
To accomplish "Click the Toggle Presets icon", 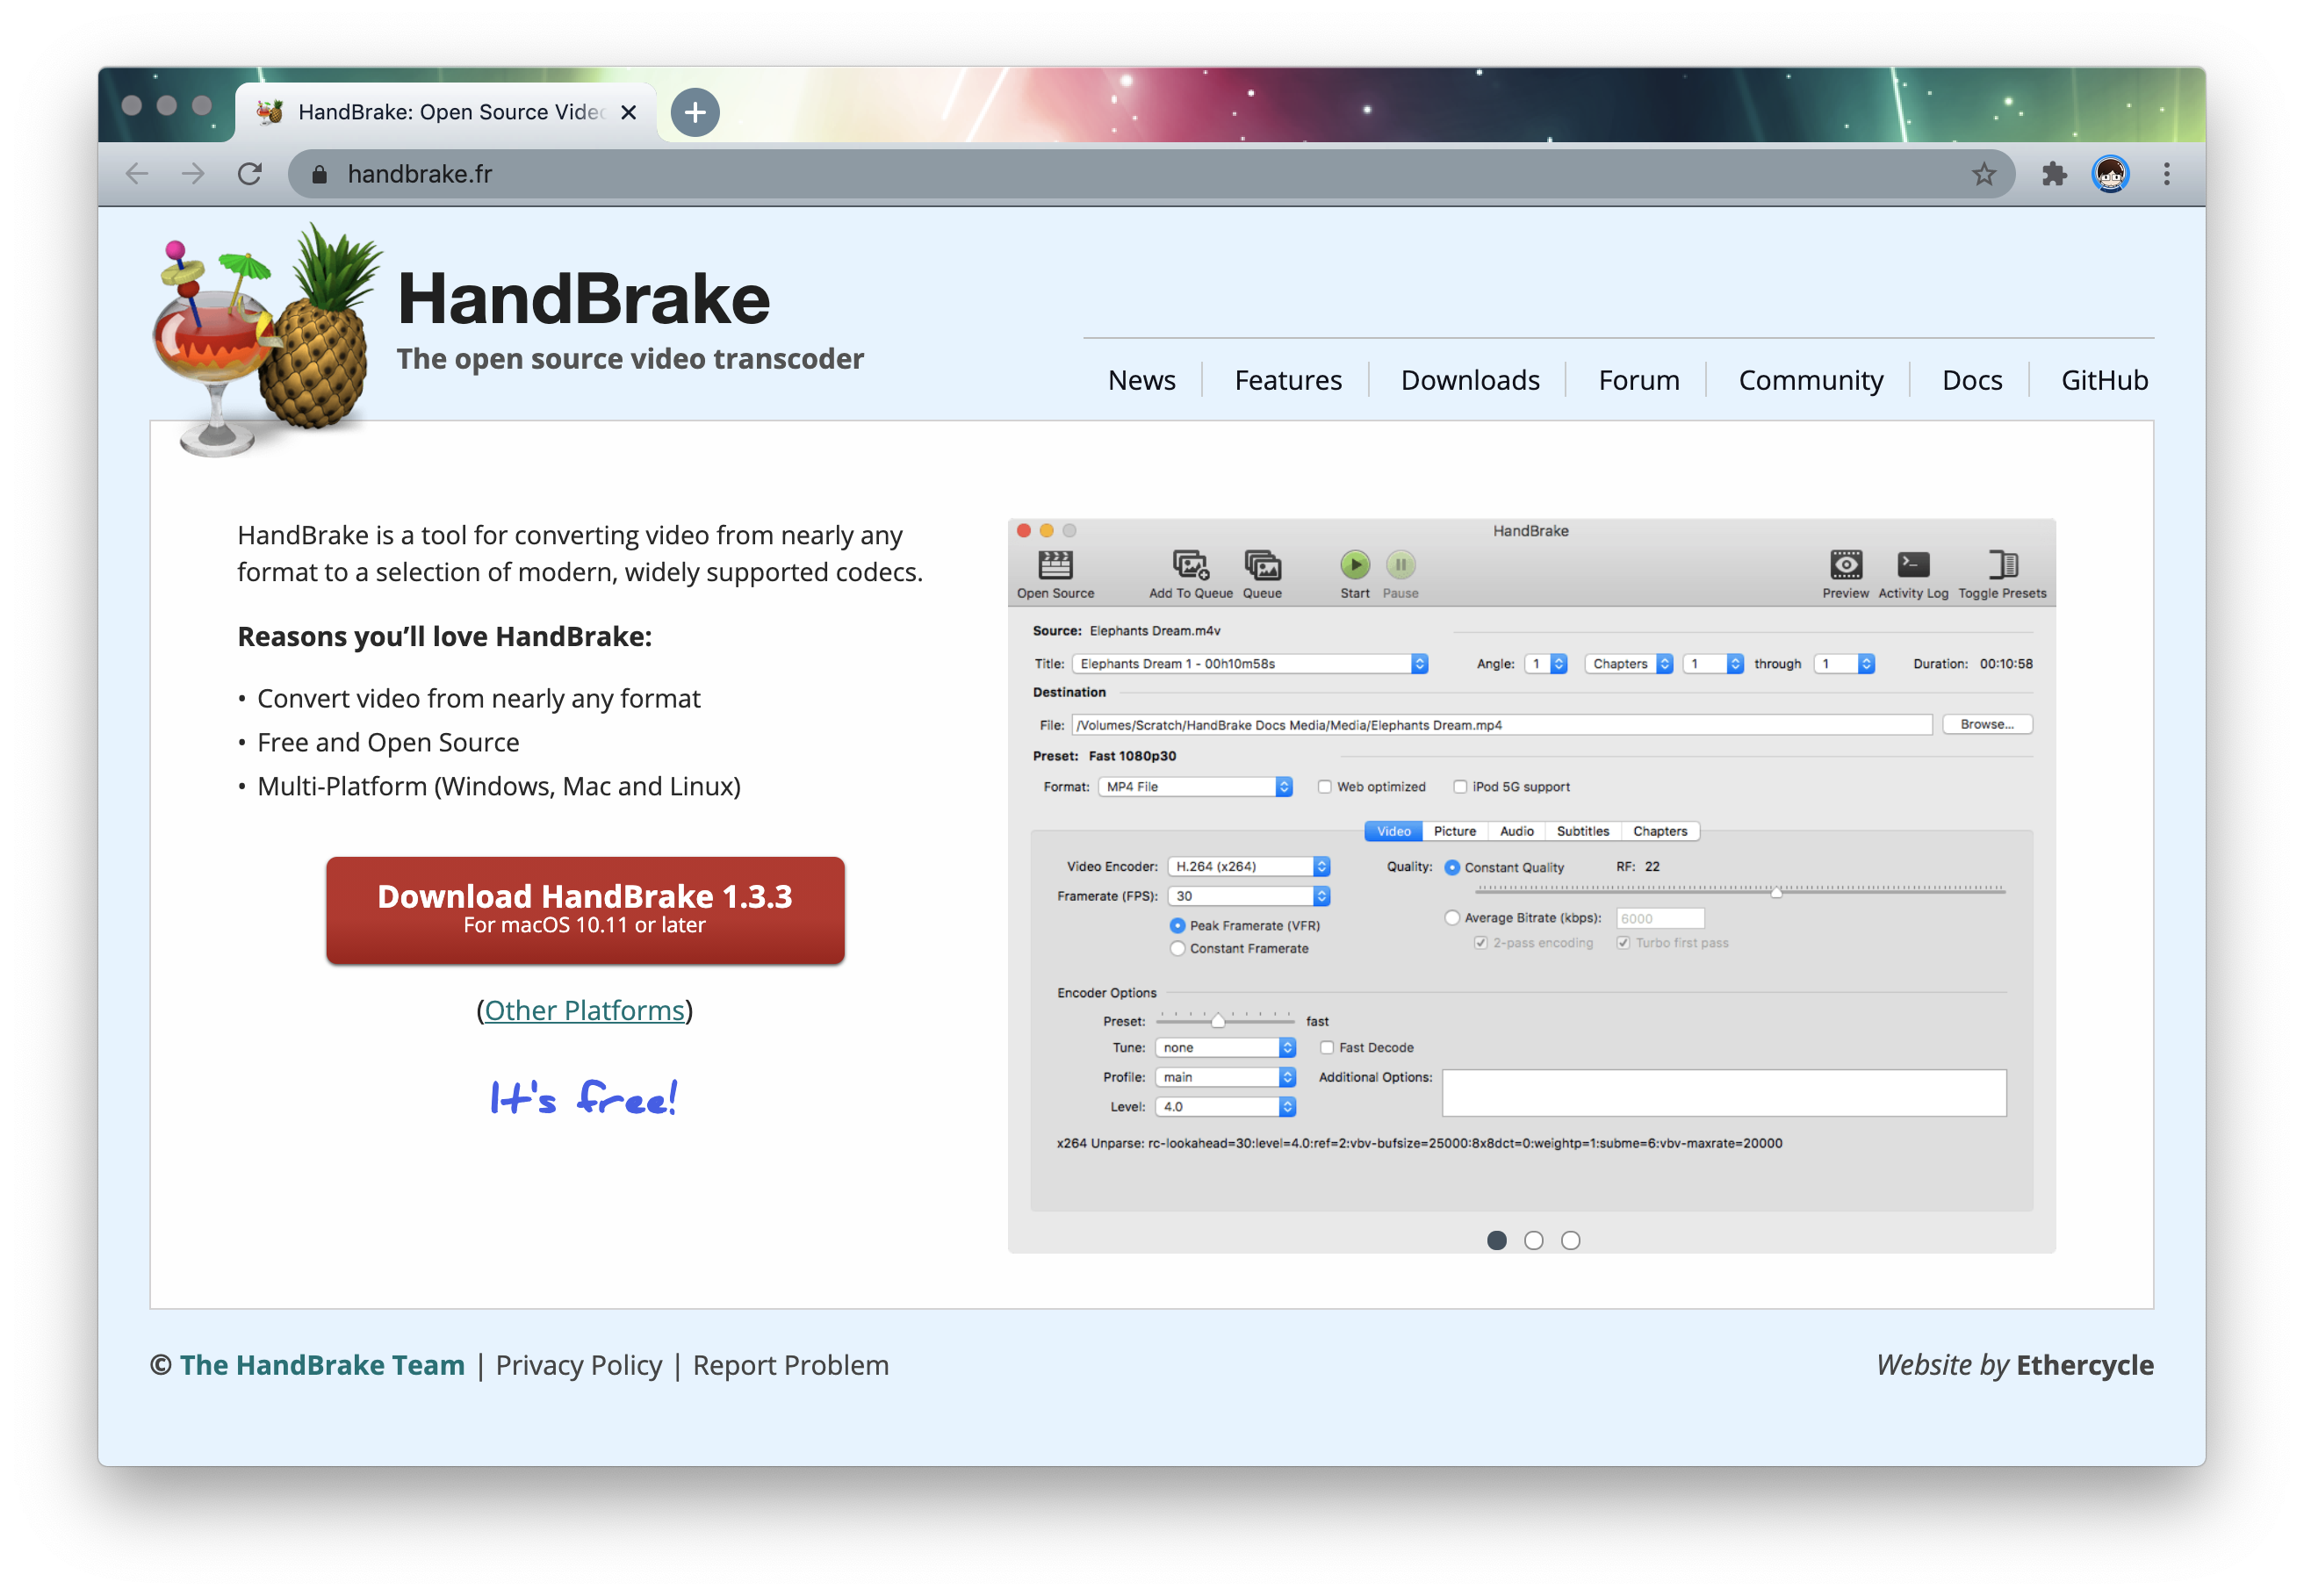I will (2001, 565).
